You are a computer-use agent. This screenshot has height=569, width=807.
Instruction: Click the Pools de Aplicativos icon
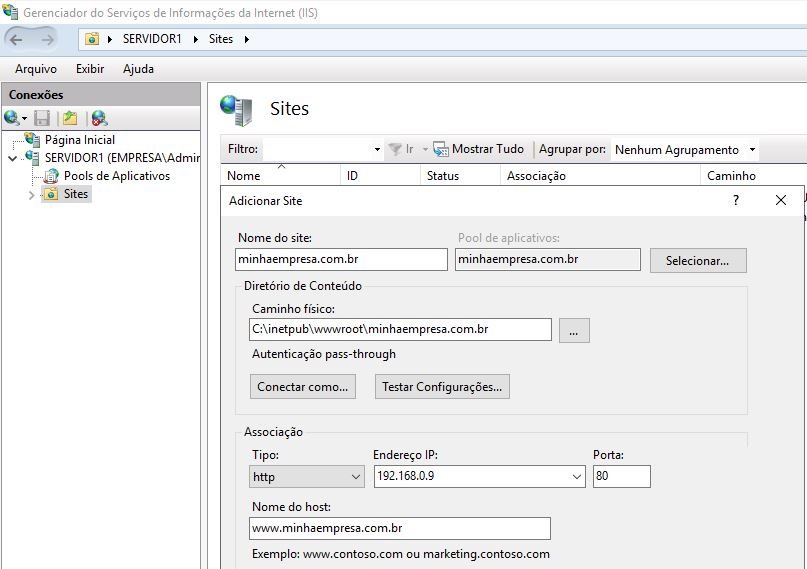[x=51, y=176]
